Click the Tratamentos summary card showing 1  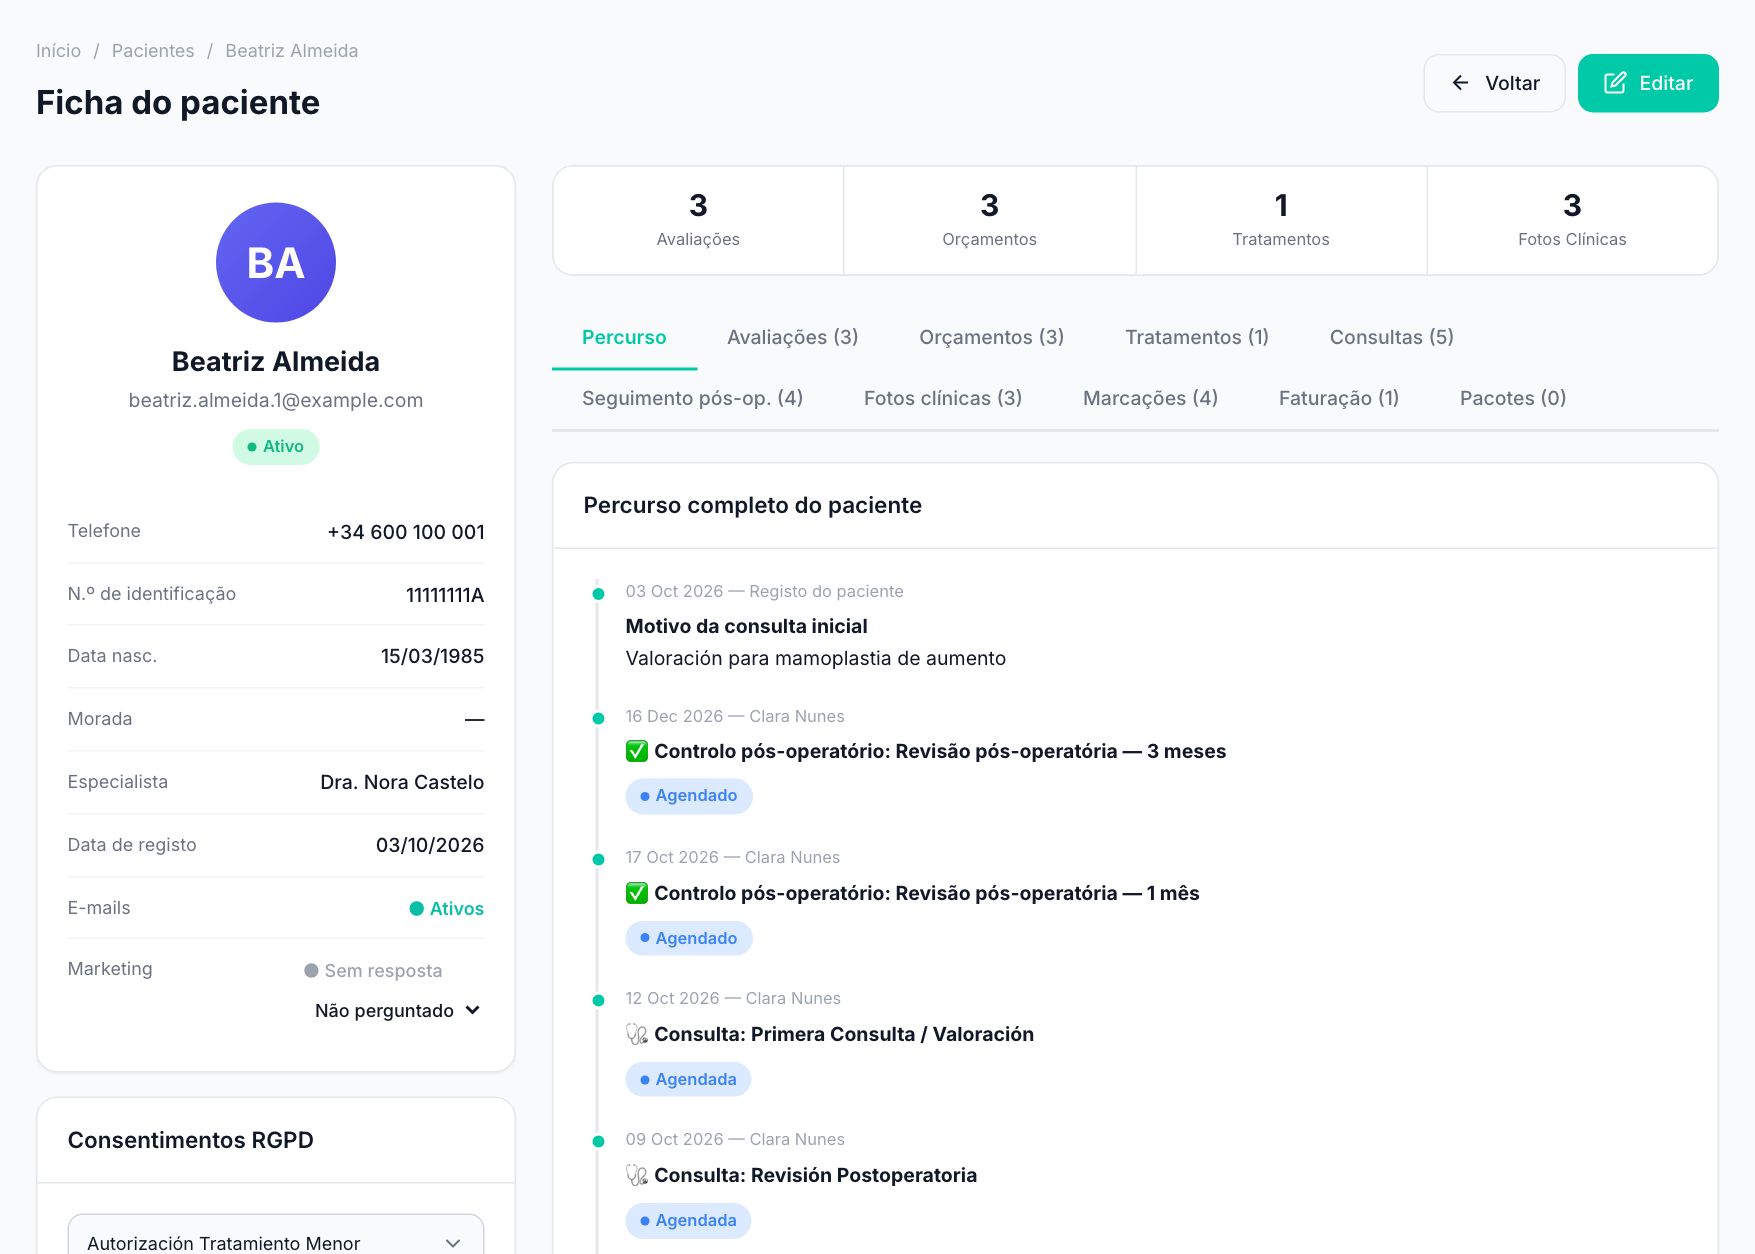1281,221
